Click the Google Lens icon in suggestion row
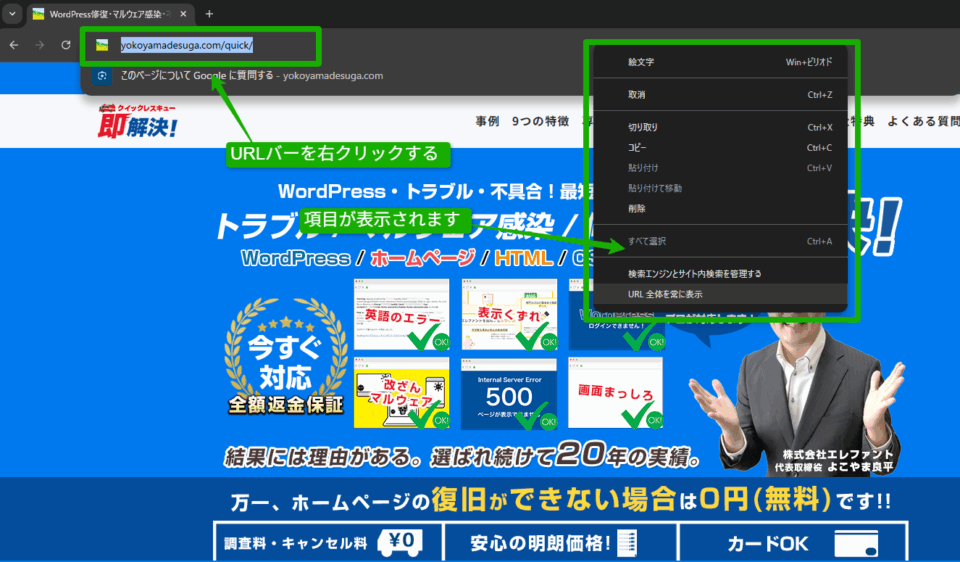The image size is (960, 562). pos(102,75)
